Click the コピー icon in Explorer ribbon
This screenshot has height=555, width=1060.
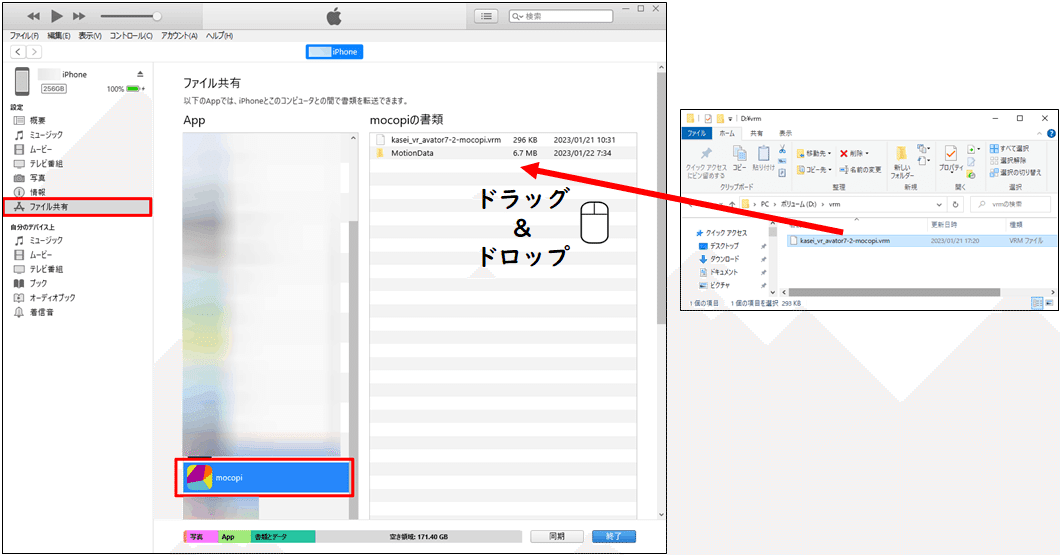(740, 158)
